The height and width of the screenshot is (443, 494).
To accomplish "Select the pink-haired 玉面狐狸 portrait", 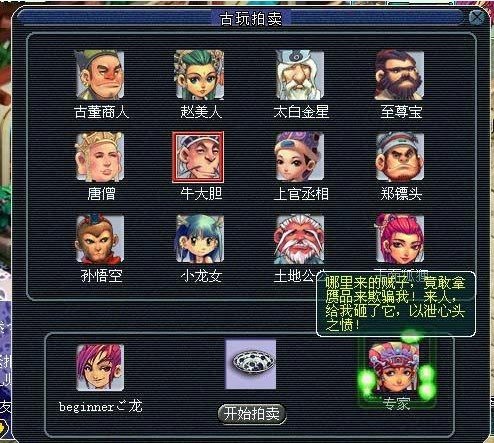I will (400, 238).
